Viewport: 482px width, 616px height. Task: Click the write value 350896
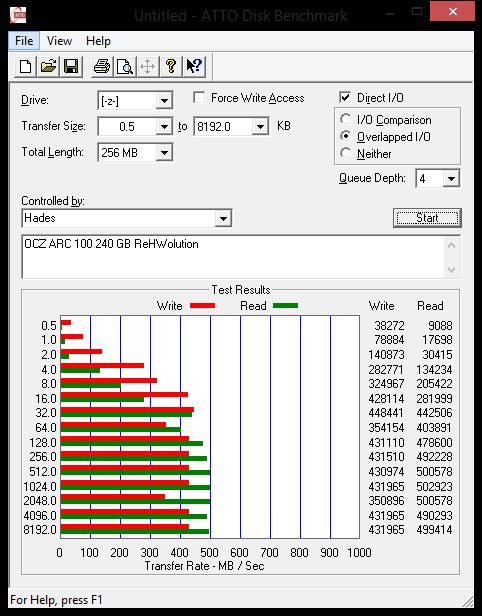coord(386,501)
